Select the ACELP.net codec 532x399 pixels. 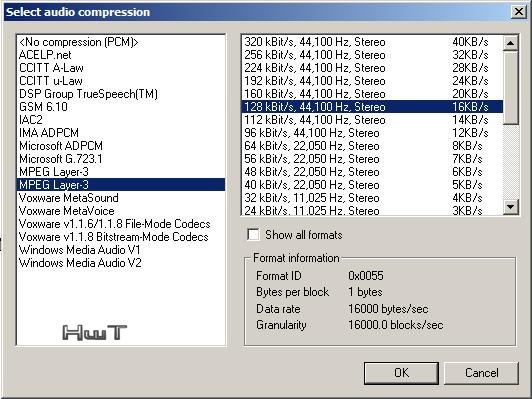point(120,55)
